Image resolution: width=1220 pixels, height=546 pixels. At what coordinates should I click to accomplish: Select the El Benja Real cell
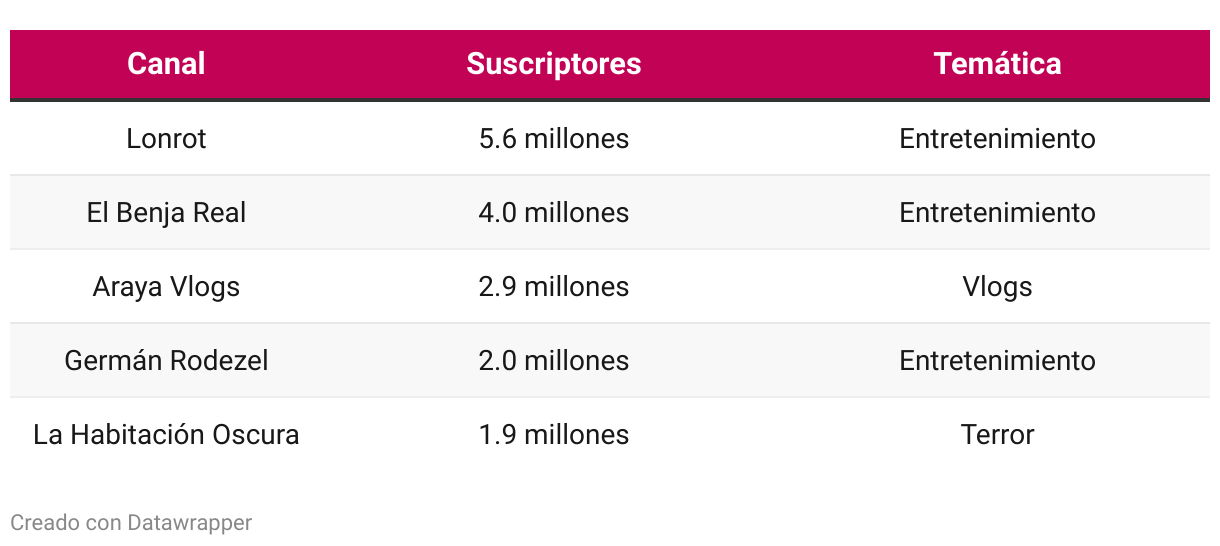(x=166, y=212)
